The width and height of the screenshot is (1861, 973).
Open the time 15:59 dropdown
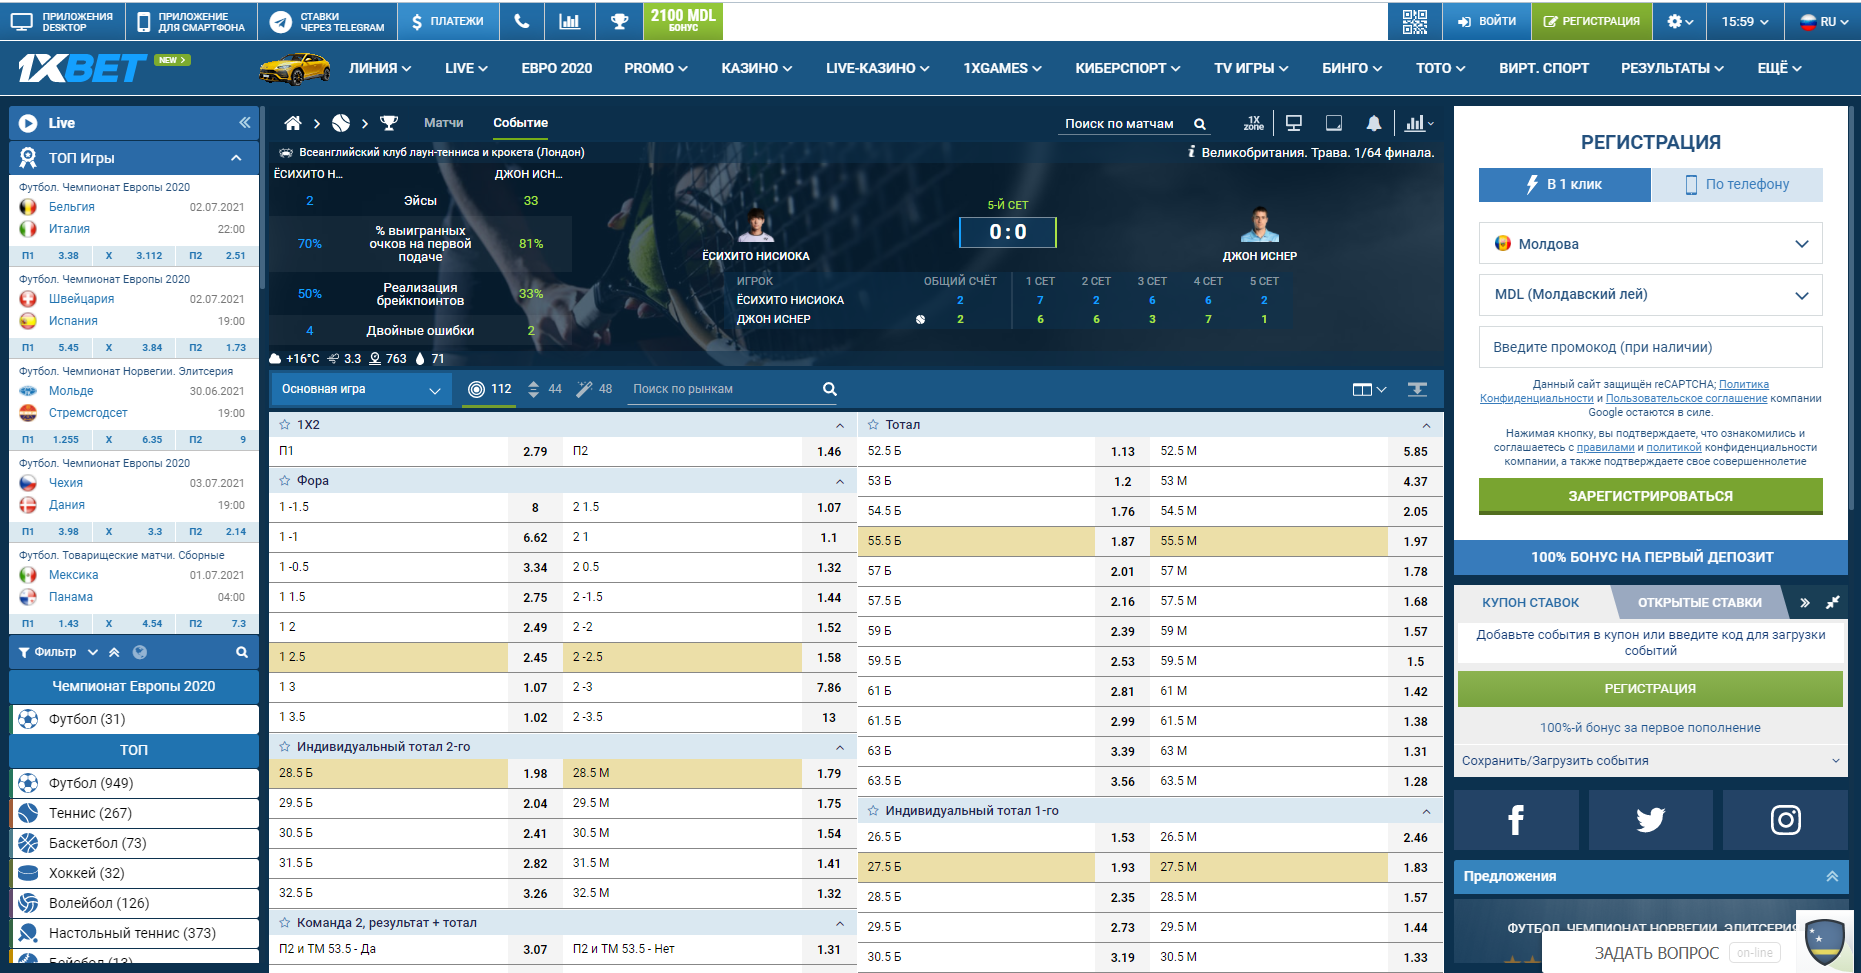(1745, 21)
